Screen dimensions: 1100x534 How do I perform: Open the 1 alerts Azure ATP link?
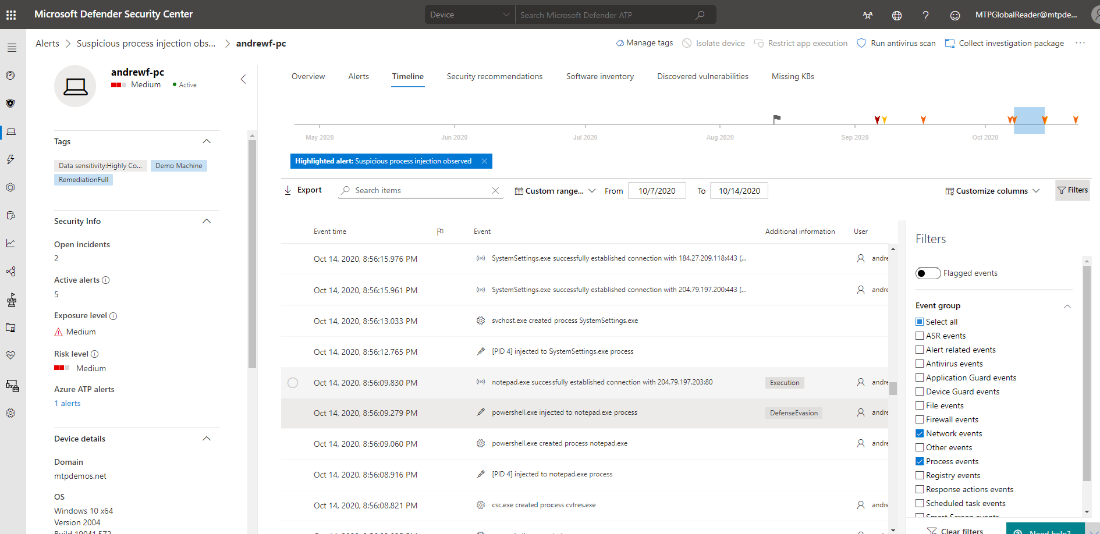coord(67,403)
